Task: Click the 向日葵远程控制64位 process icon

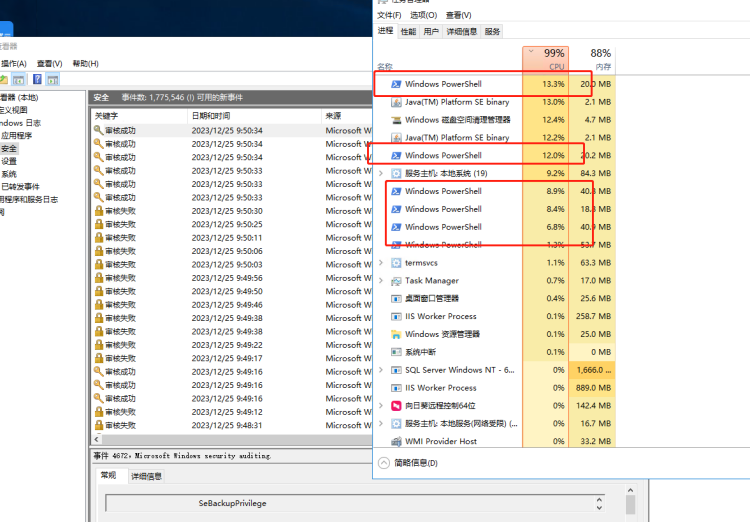Action: 396,406
